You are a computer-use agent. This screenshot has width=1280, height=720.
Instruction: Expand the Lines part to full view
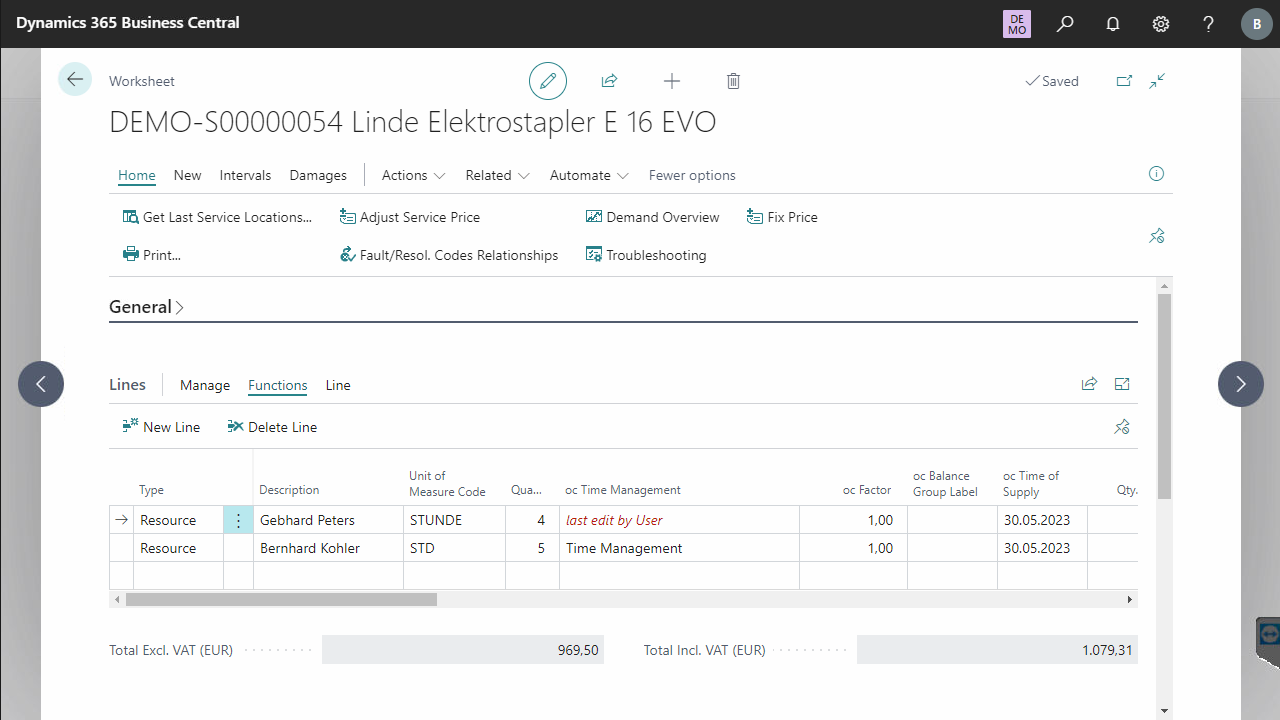1122,384
